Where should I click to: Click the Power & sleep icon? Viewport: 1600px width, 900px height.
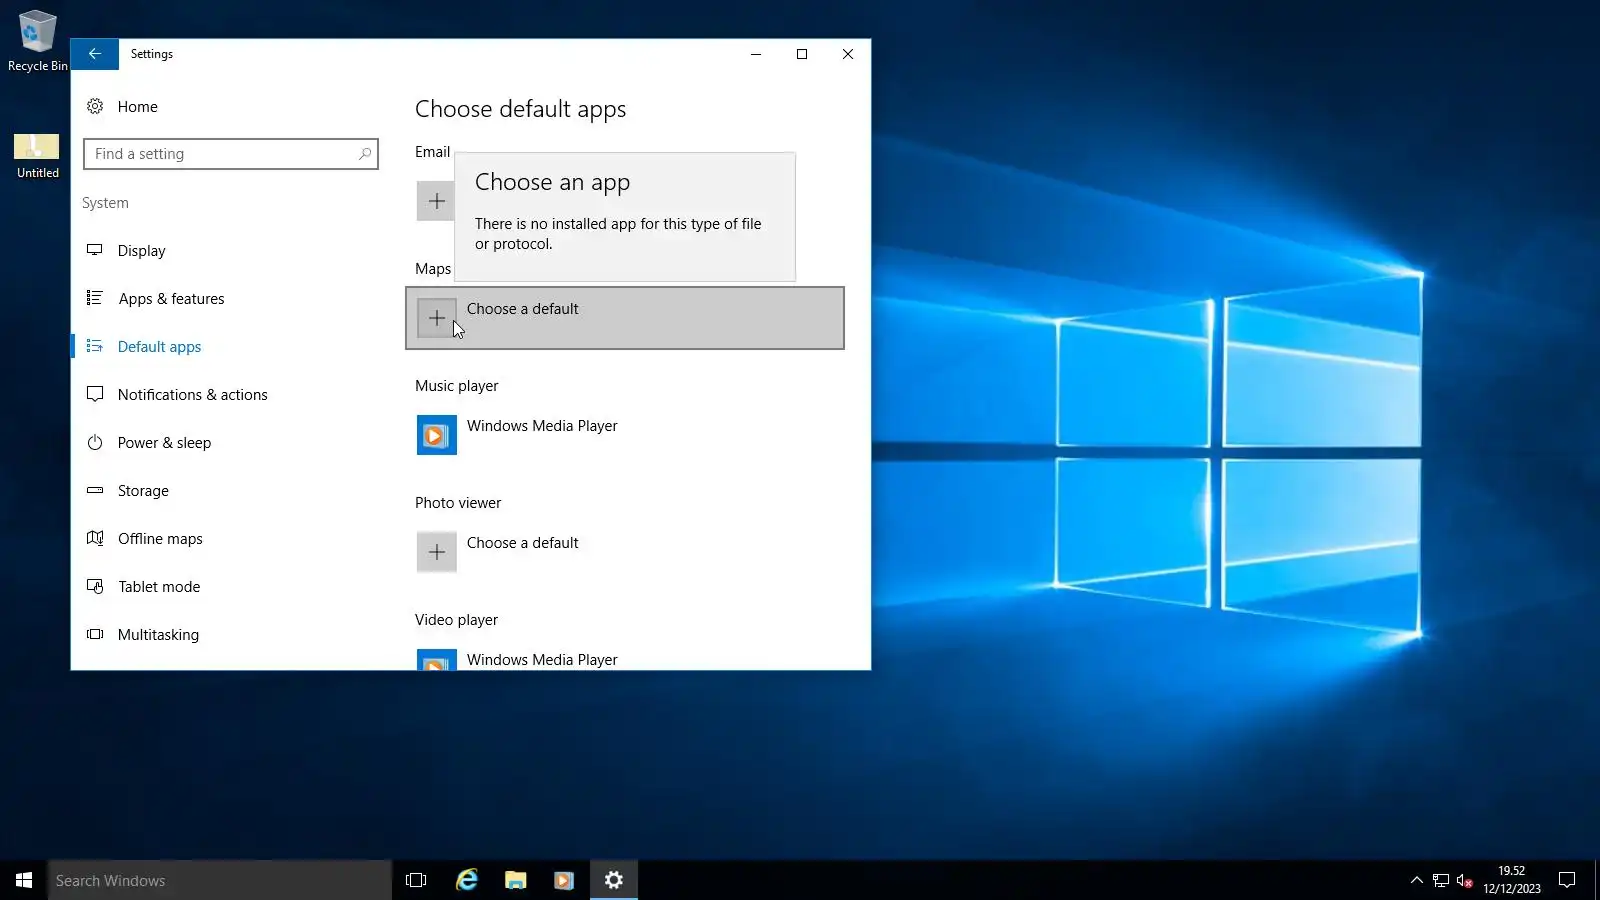click(95, 442)
